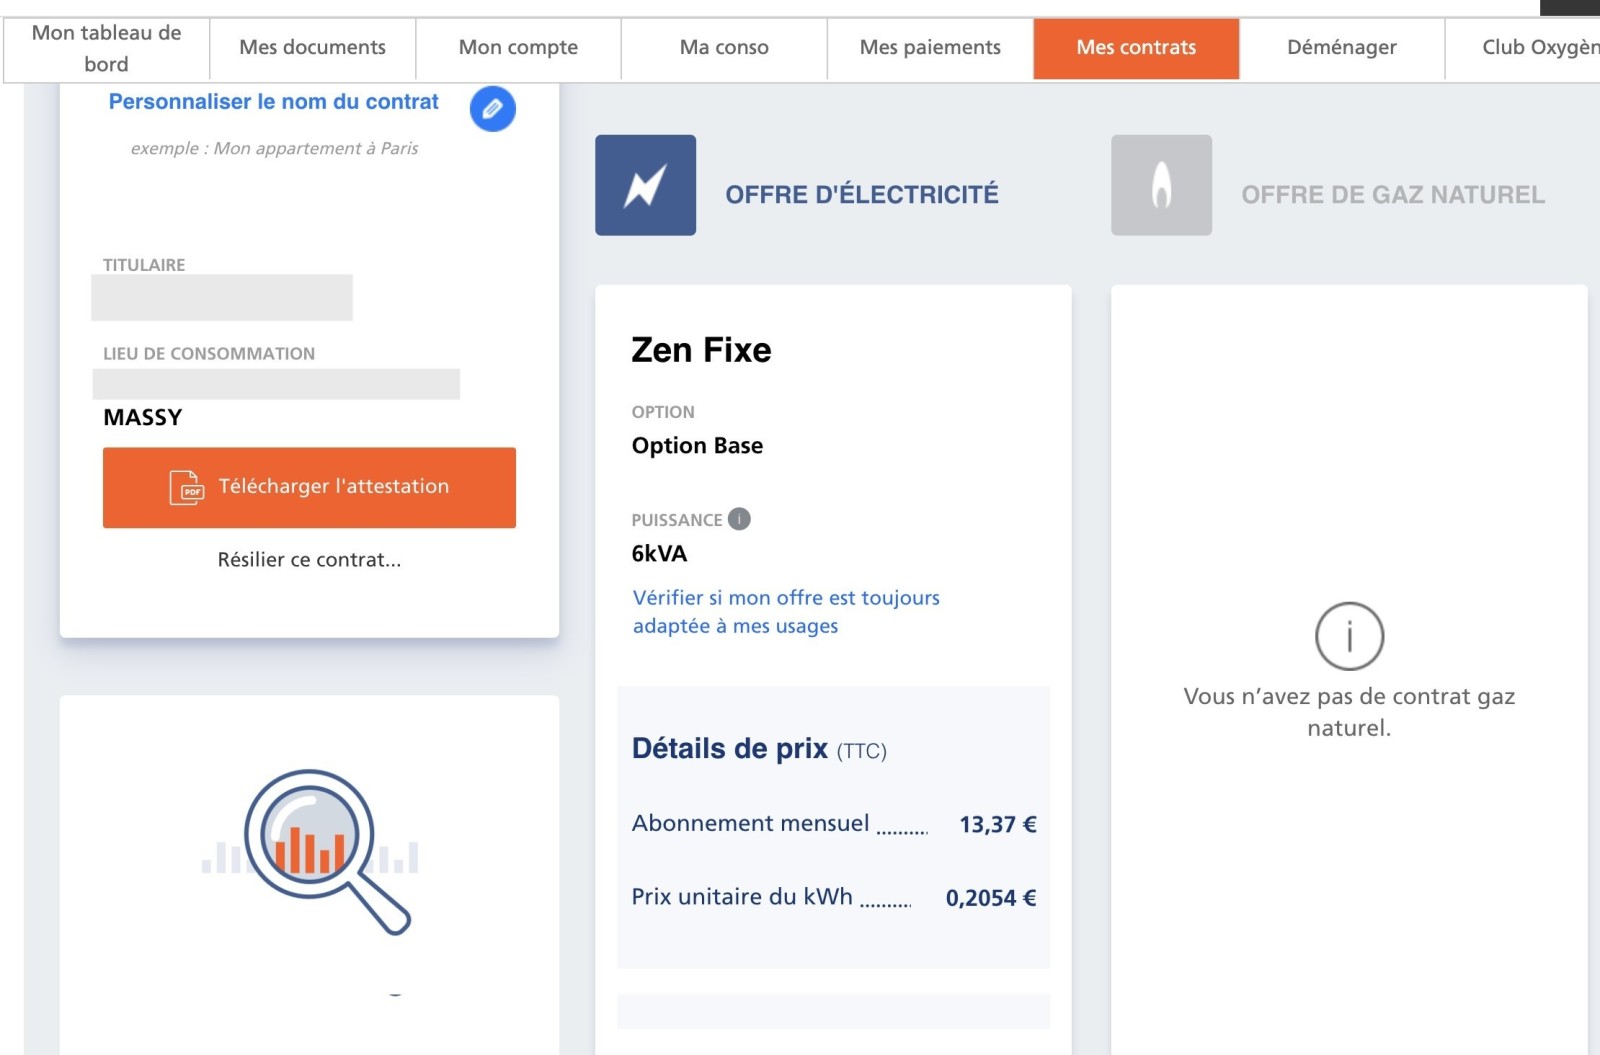Open the Mon tableau de bord tab
The width and height of the screenshot is (1600, 1055).
click(x=106, y=48)
